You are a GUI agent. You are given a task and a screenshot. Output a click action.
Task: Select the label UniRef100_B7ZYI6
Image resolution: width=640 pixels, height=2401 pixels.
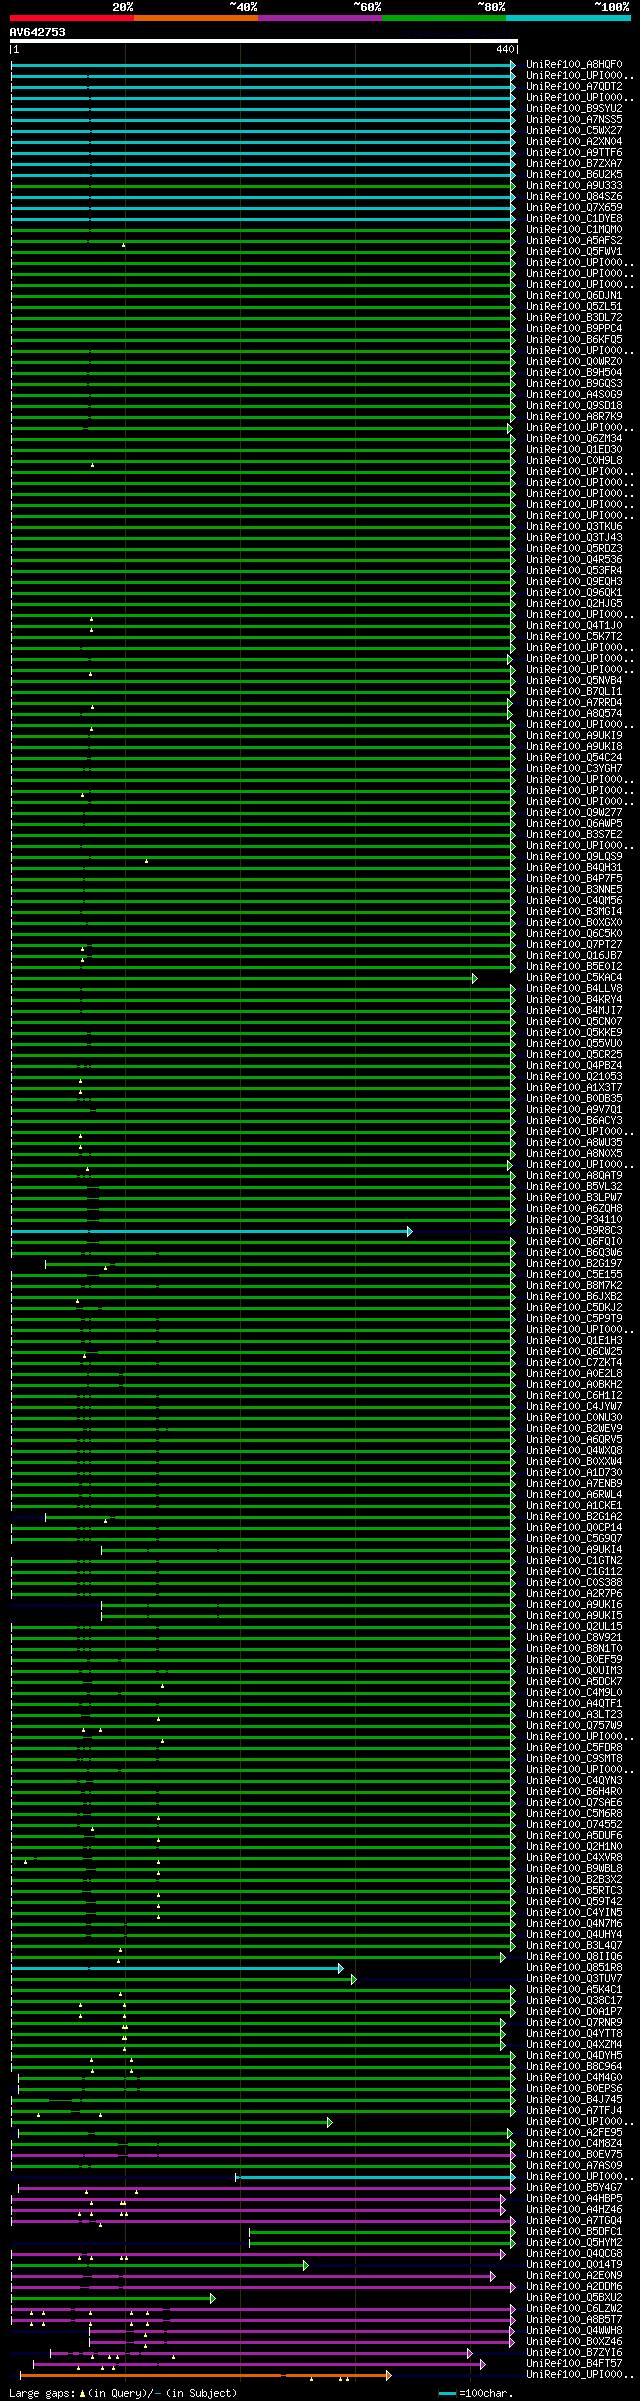click(574, 2352)
